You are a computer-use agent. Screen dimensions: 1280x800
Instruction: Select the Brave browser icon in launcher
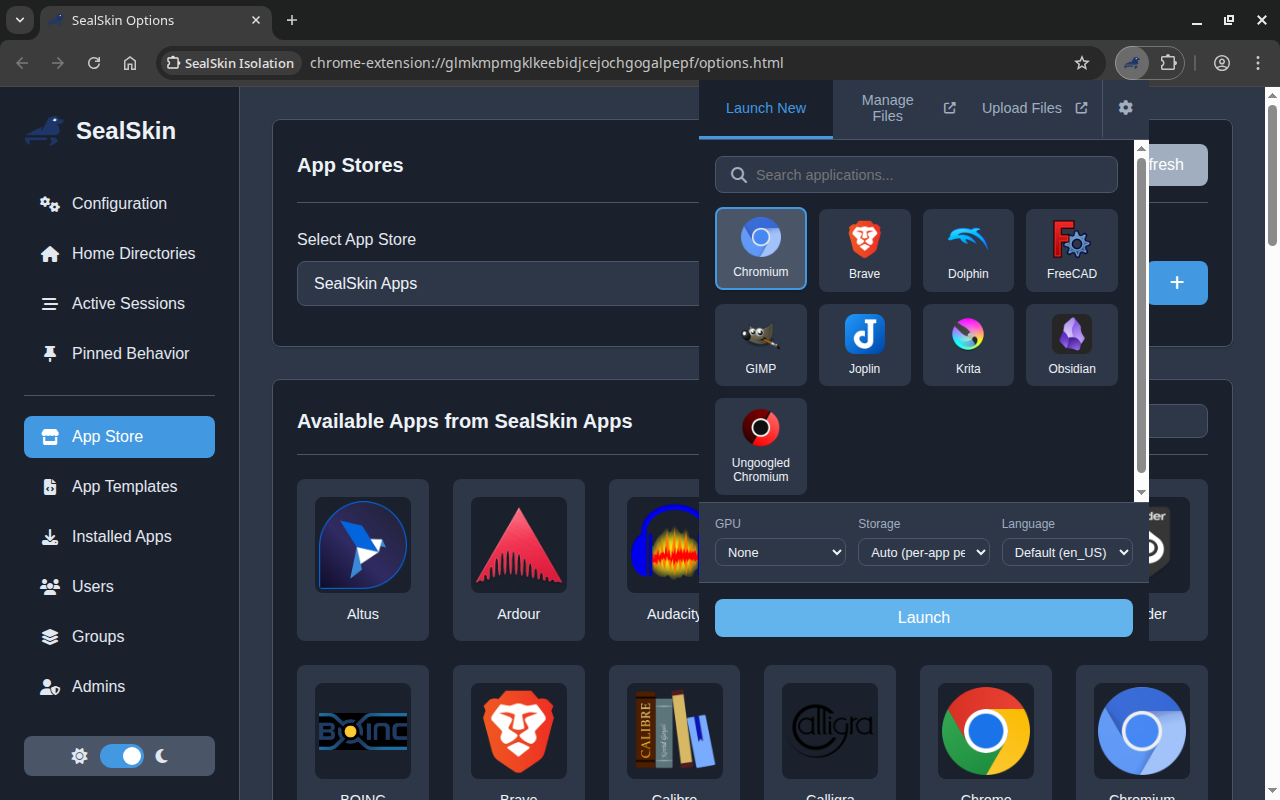(864, 249)
